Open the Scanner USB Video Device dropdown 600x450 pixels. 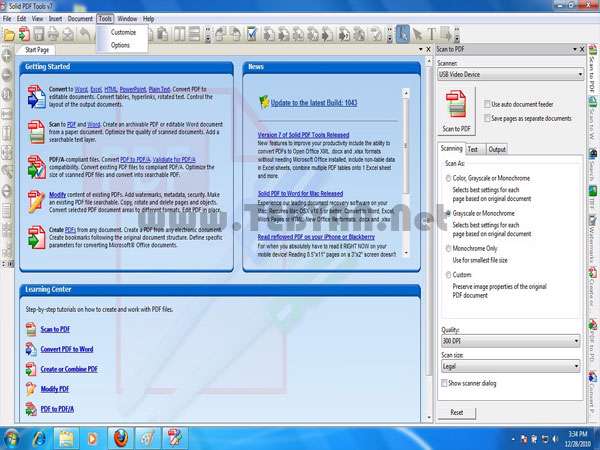pyautogui.click(x=510, y=75)
